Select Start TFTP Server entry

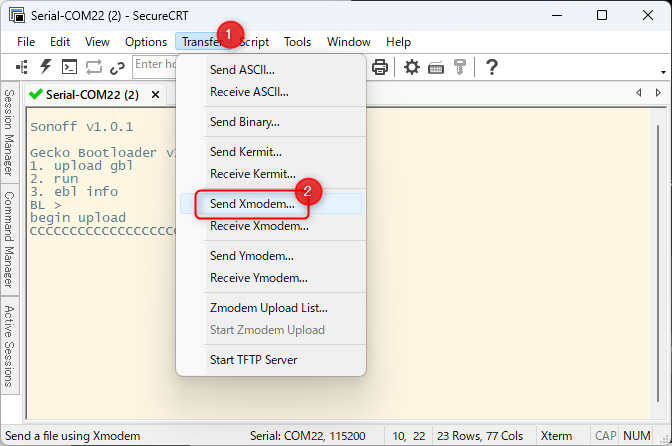(271, 359)
